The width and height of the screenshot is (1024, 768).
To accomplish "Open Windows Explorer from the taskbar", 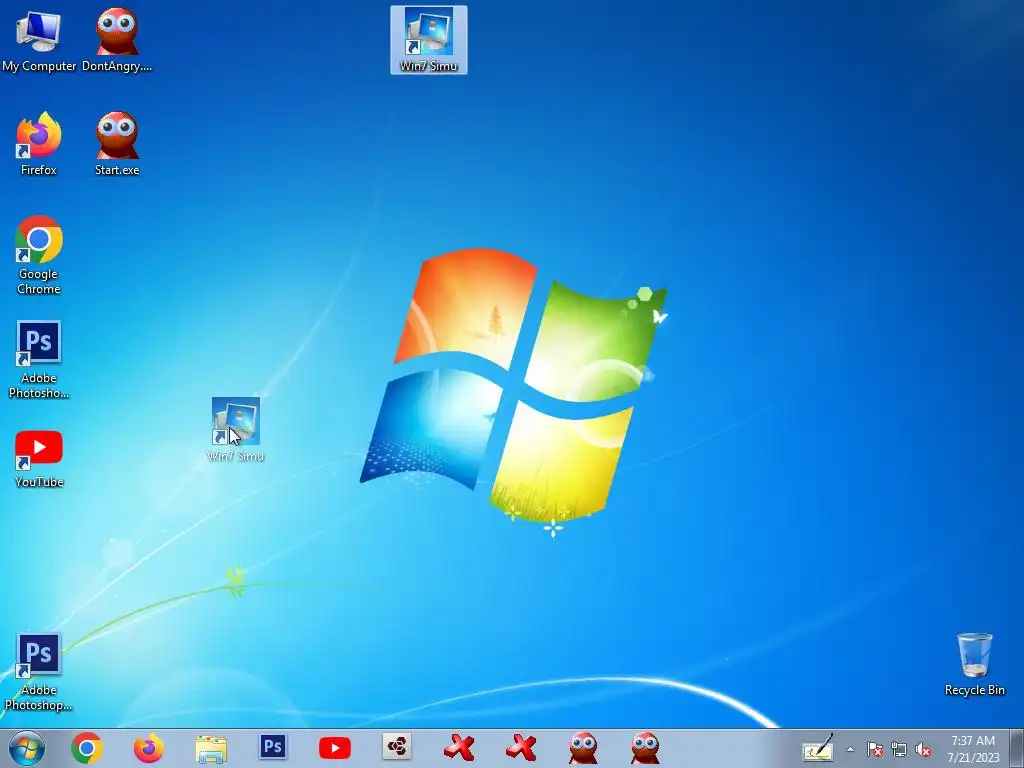I will (211, 748).
